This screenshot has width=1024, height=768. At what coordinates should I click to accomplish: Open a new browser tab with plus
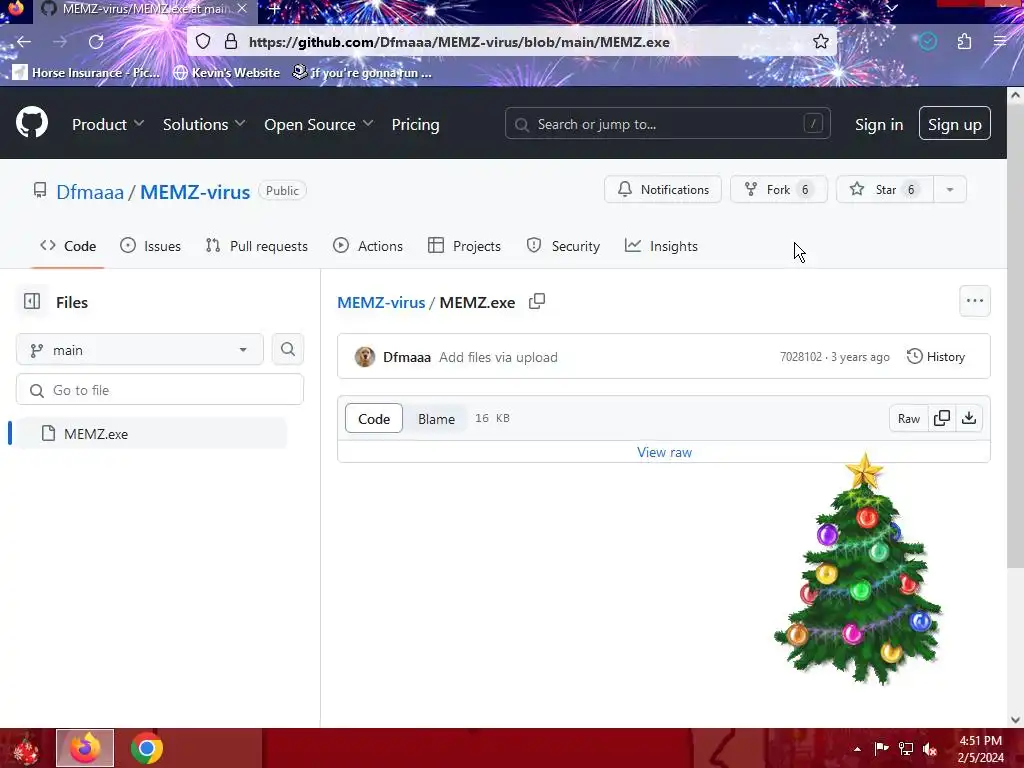(x=274, y=9)
